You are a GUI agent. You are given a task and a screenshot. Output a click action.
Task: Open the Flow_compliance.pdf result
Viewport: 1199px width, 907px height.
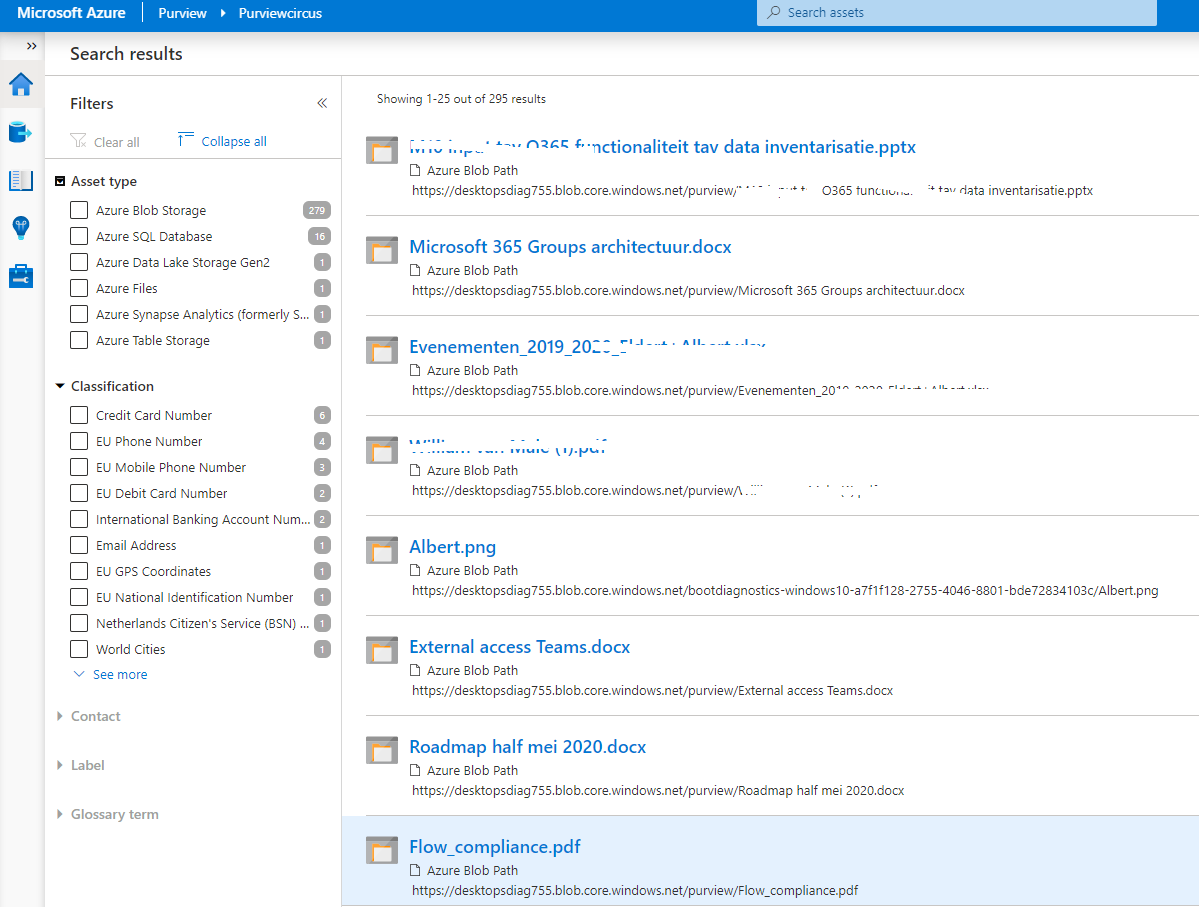494,847
